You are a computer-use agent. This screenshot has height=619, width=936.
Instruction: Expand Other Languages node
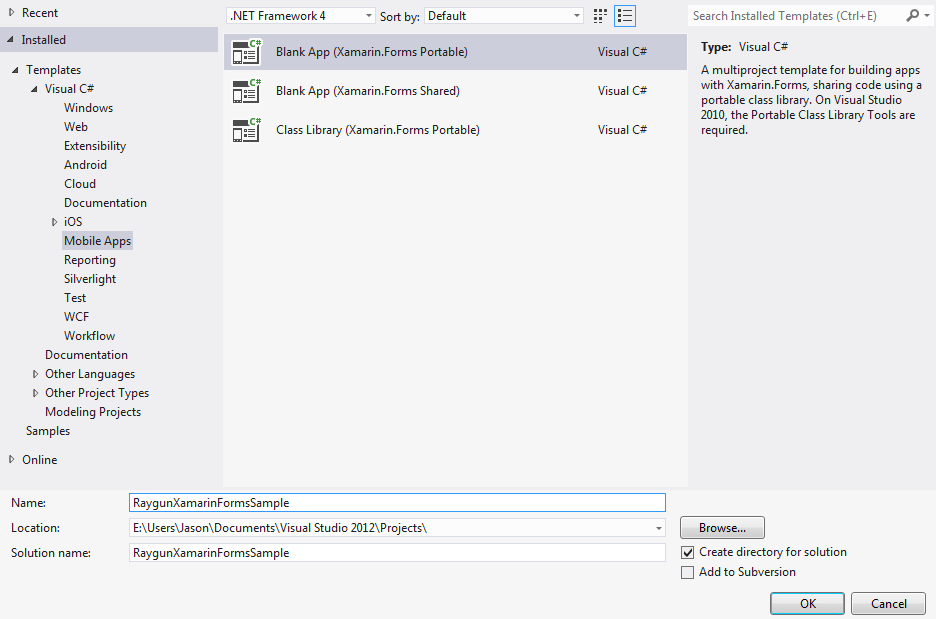click(35, 374)
